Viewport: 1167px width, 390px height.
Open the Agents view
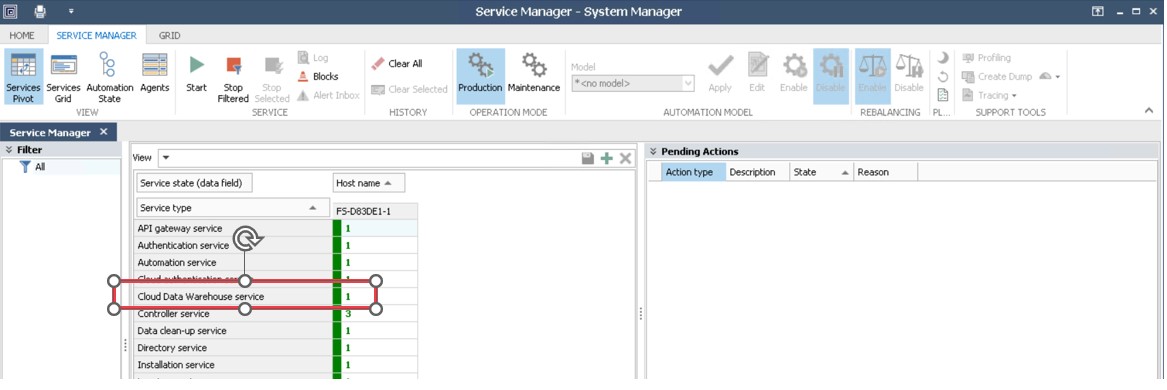click(x=155, y=73)
